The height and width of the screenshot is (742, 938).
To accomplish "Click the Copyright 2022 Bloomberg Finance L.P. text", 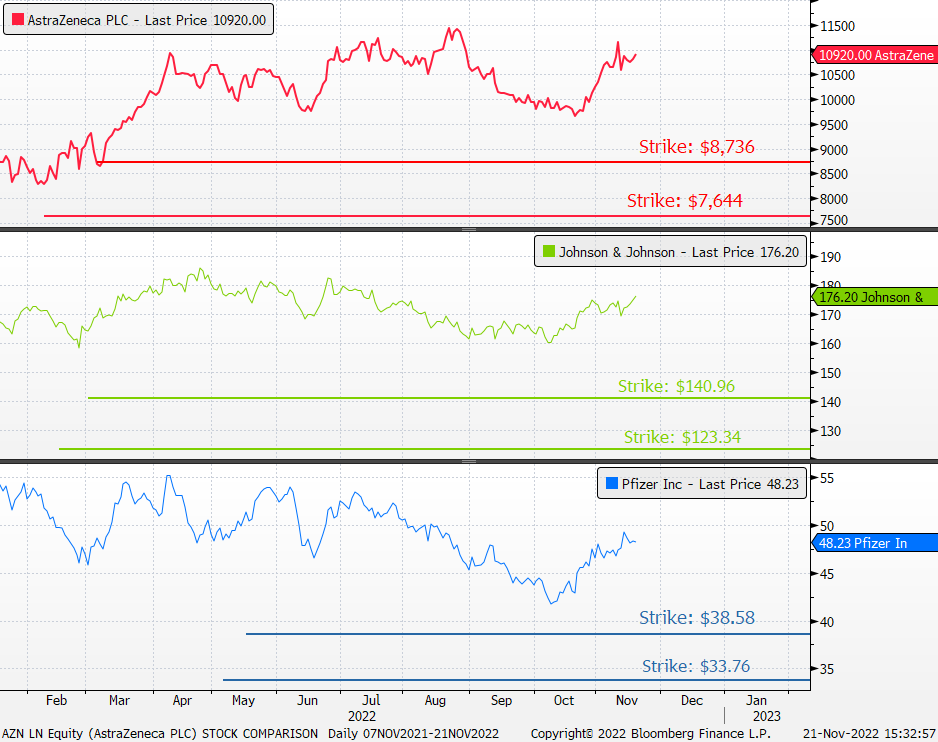I will (x=651, y=734).
